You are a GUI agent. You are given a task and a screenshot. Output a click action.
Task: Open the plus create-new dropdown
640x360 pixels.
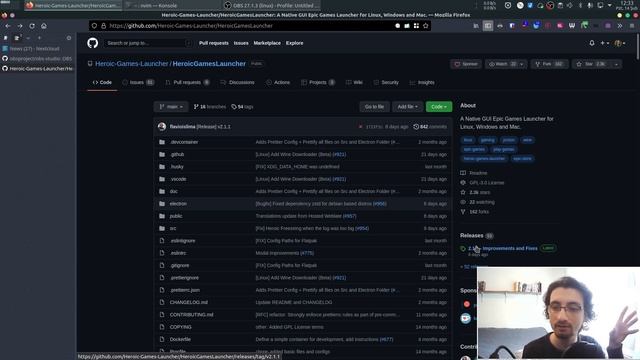pos(604,43)
